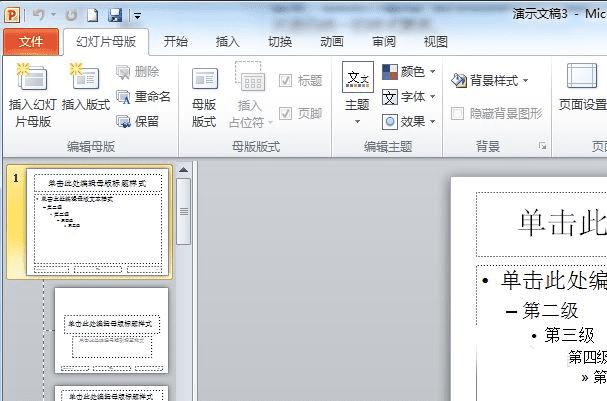Click the master title placeholder on the slide
The width and height of the screenshot is (607, 401).
tap(542, 224)
